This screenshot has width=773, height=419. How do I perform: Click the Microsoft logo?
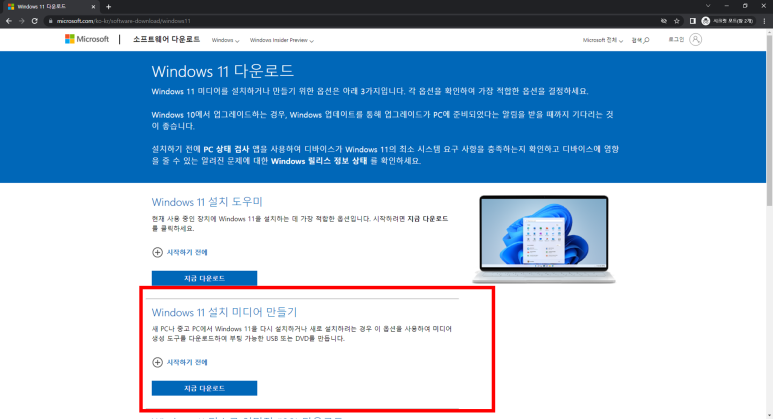(87, 39)
